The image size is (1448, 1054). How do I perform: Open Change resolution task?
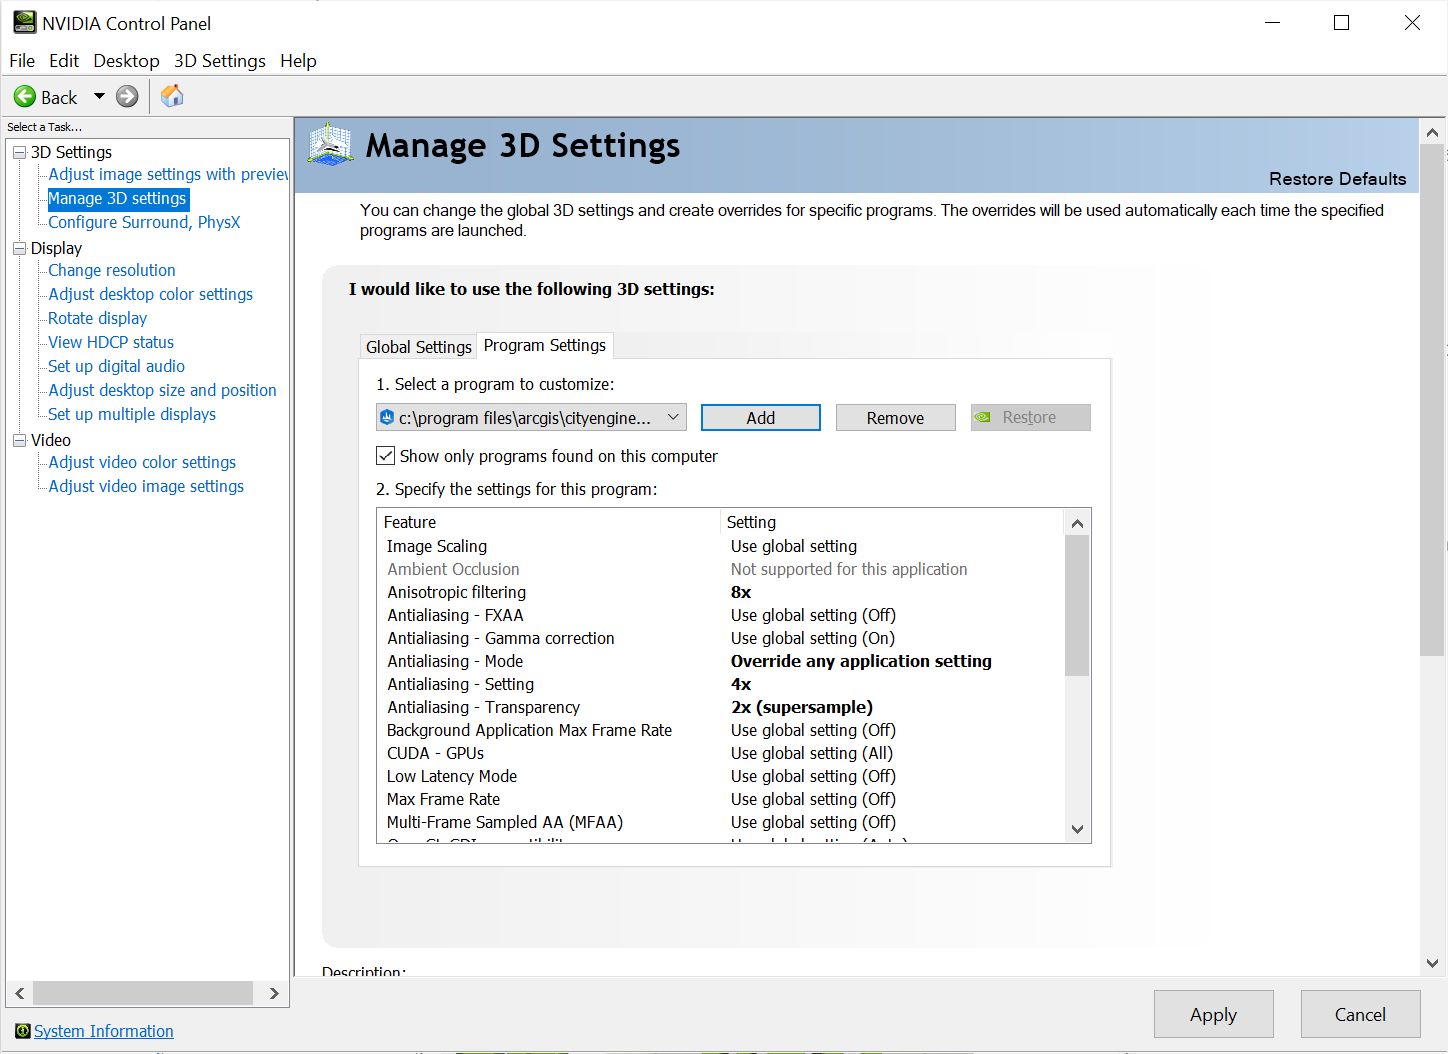point(112,270)
